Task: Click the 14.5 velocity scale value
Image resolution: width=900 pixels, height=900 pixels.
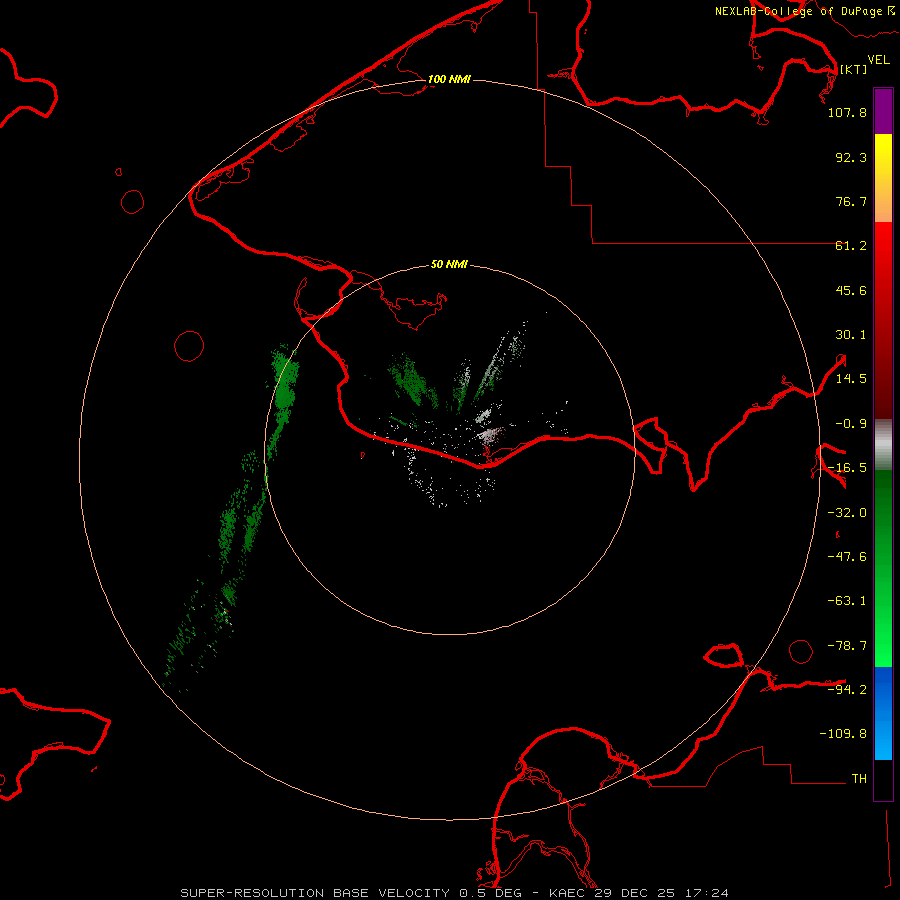Action: click(x=851, y=379)
